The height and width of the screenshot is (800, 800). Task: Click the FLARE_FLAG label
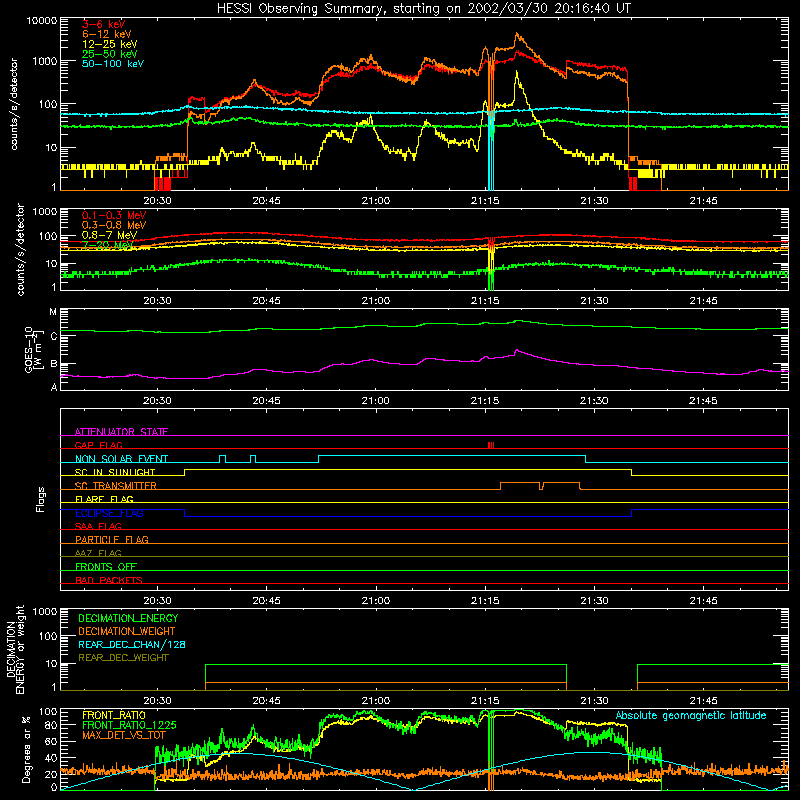(x=104, y=499)
